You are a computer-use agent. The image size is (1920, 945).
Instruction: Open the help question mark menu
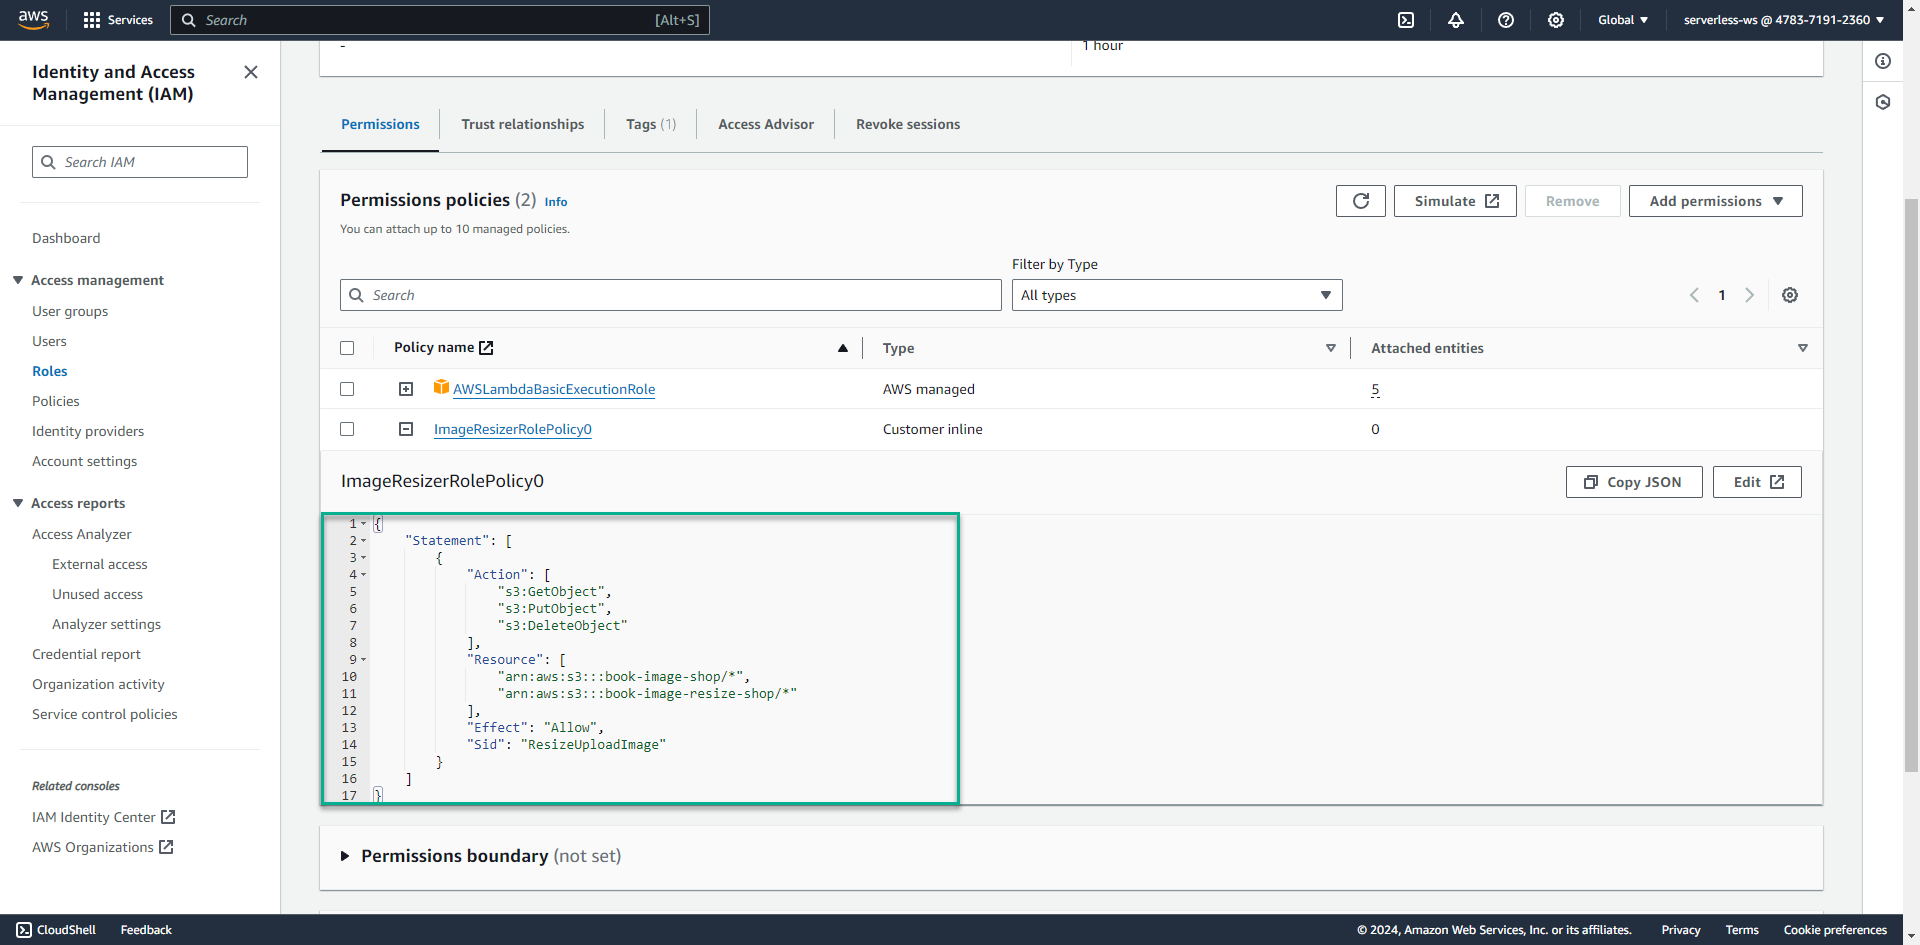[x=1506, y=20]
